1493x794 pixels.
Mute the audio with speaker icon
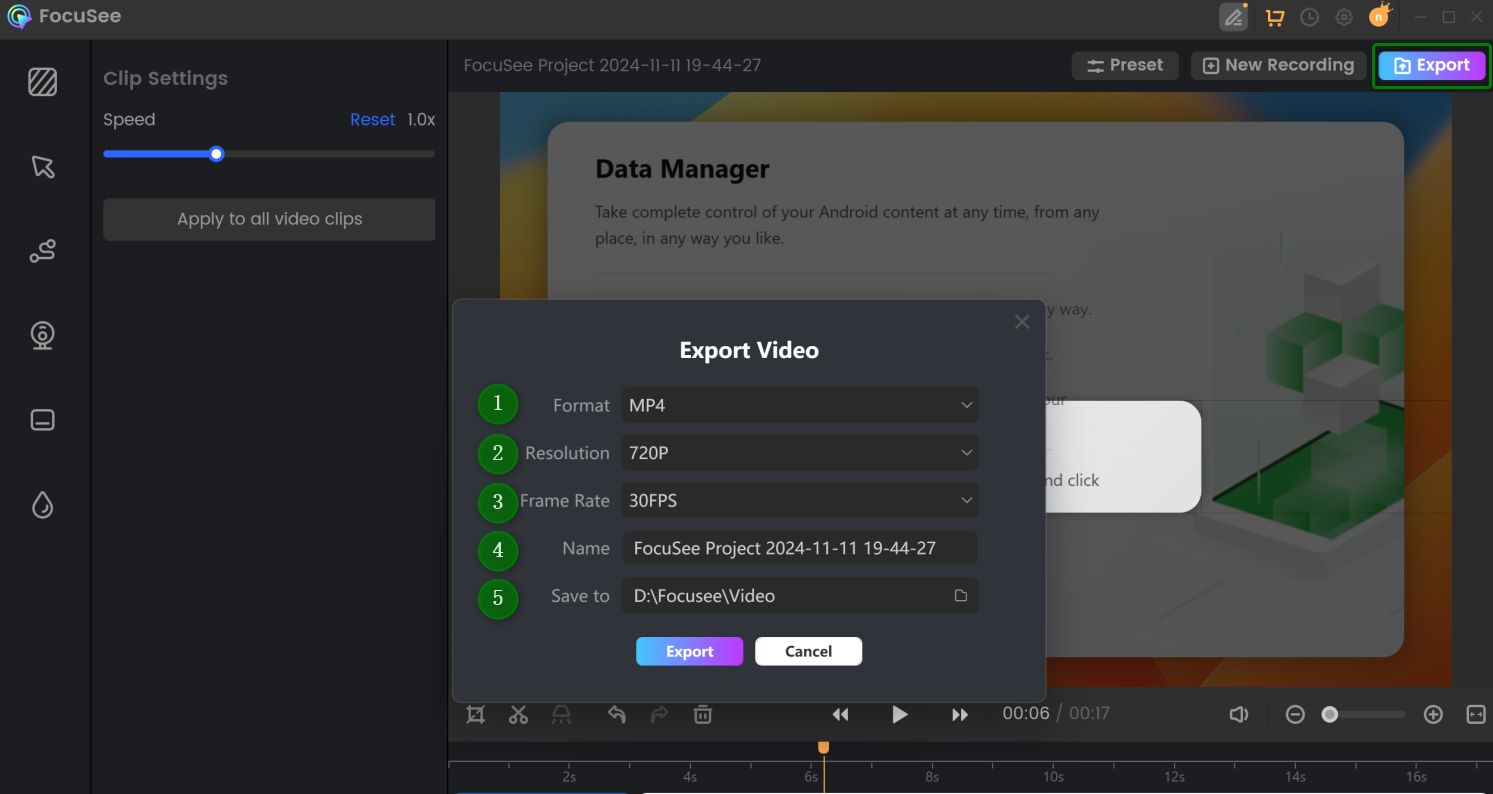tap(1239, 714)
